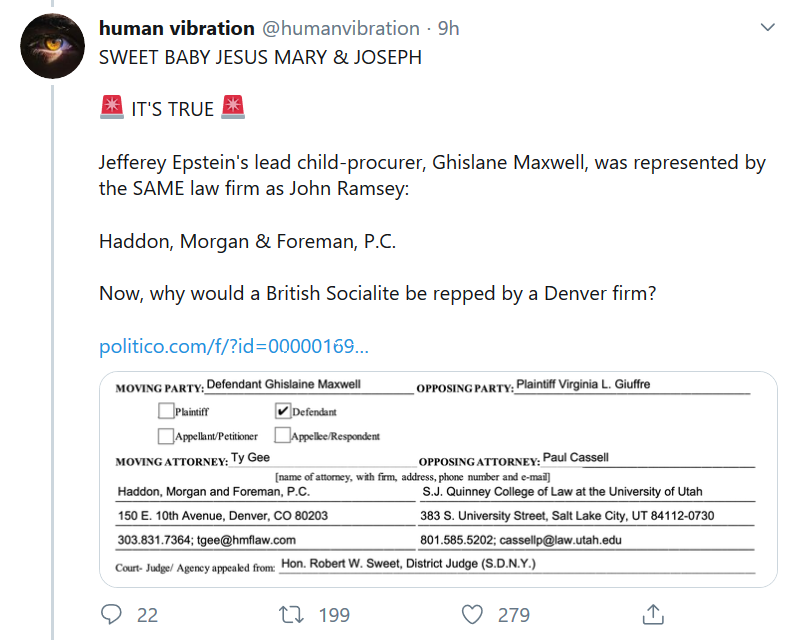
Task: Expand the tweet options chevron menu
Action: pos(767,27)
